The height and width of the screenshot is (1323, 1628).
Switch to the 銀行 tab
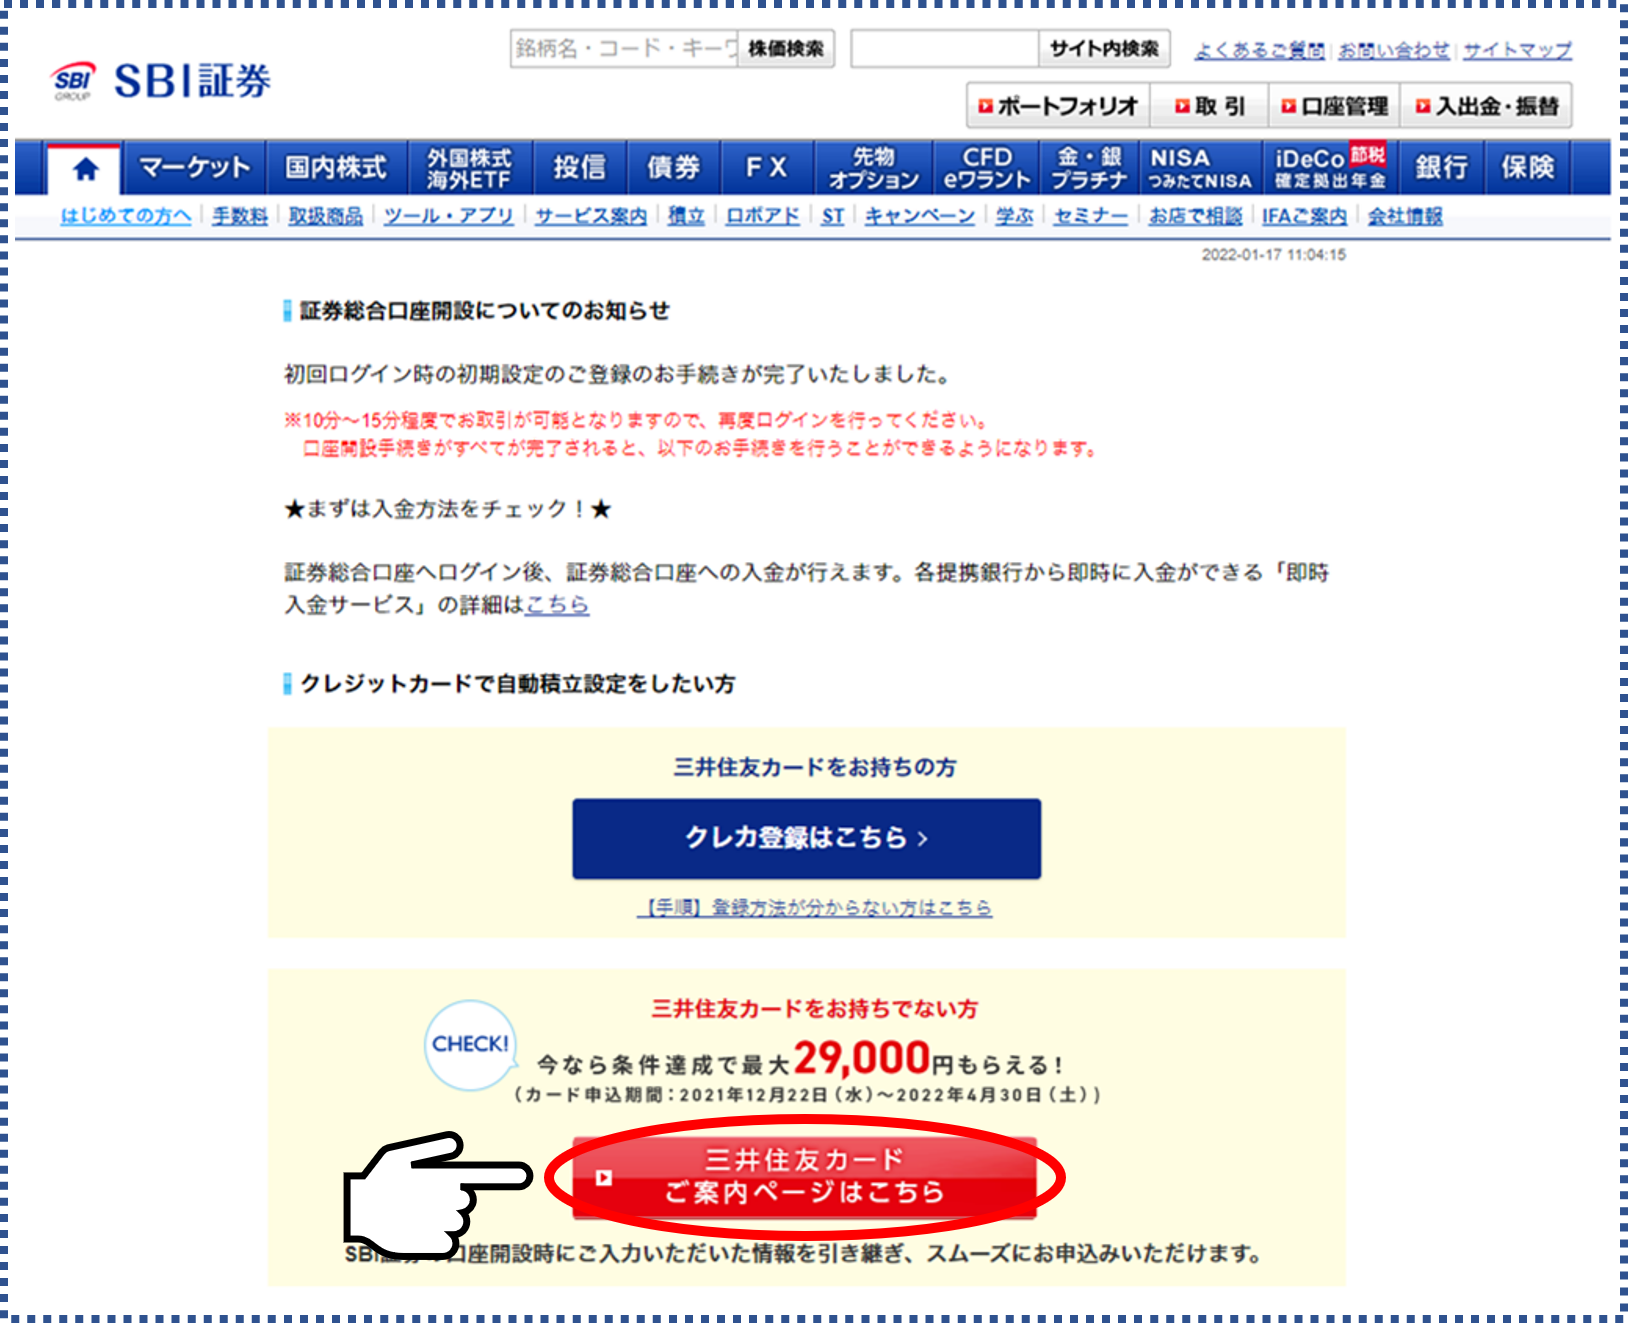tap(1441, 168)
